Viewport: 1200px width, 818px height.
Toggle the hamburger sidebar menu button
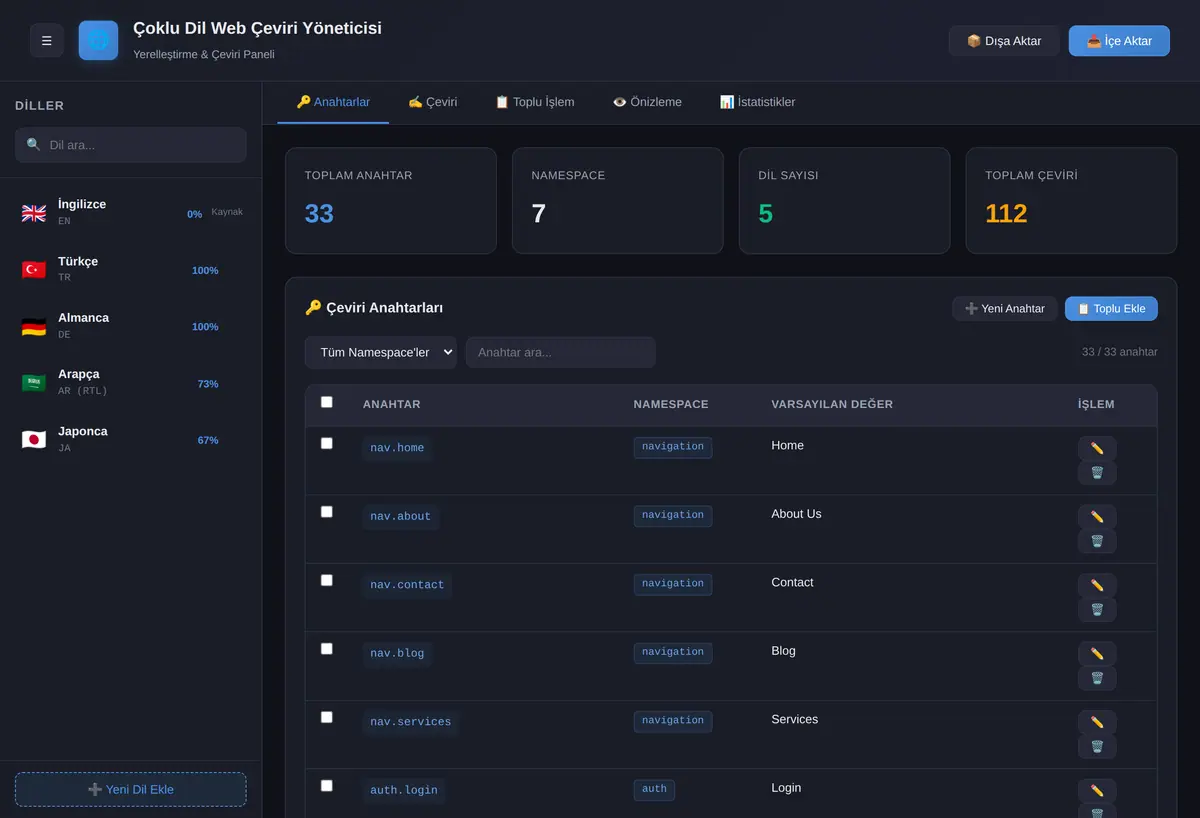coord(47,41)
